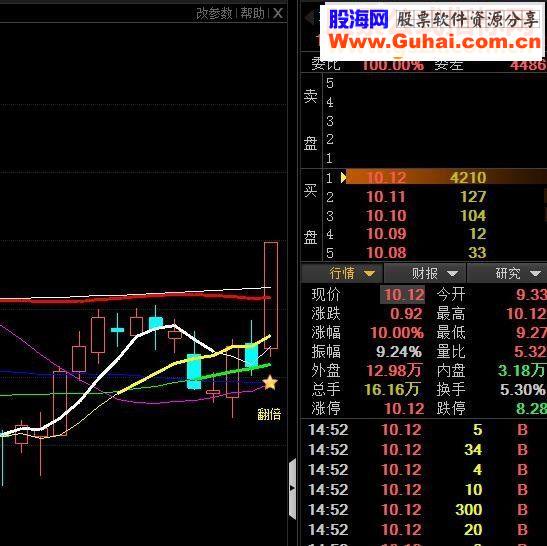Open the 研究 dropdown arrow

tap(535, 274)
